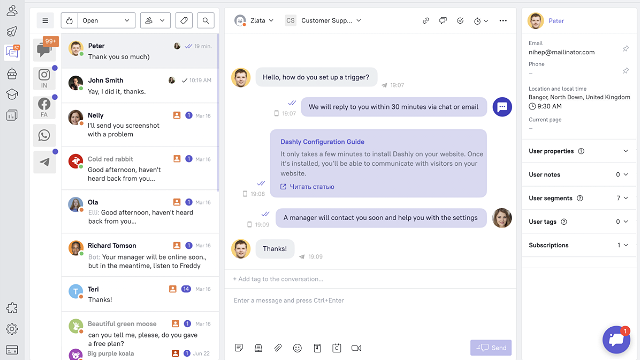Image resolution: width=640 pixels, height=360 pixels.
Task: Open the John Smith conversation
Action: (140, 86)
